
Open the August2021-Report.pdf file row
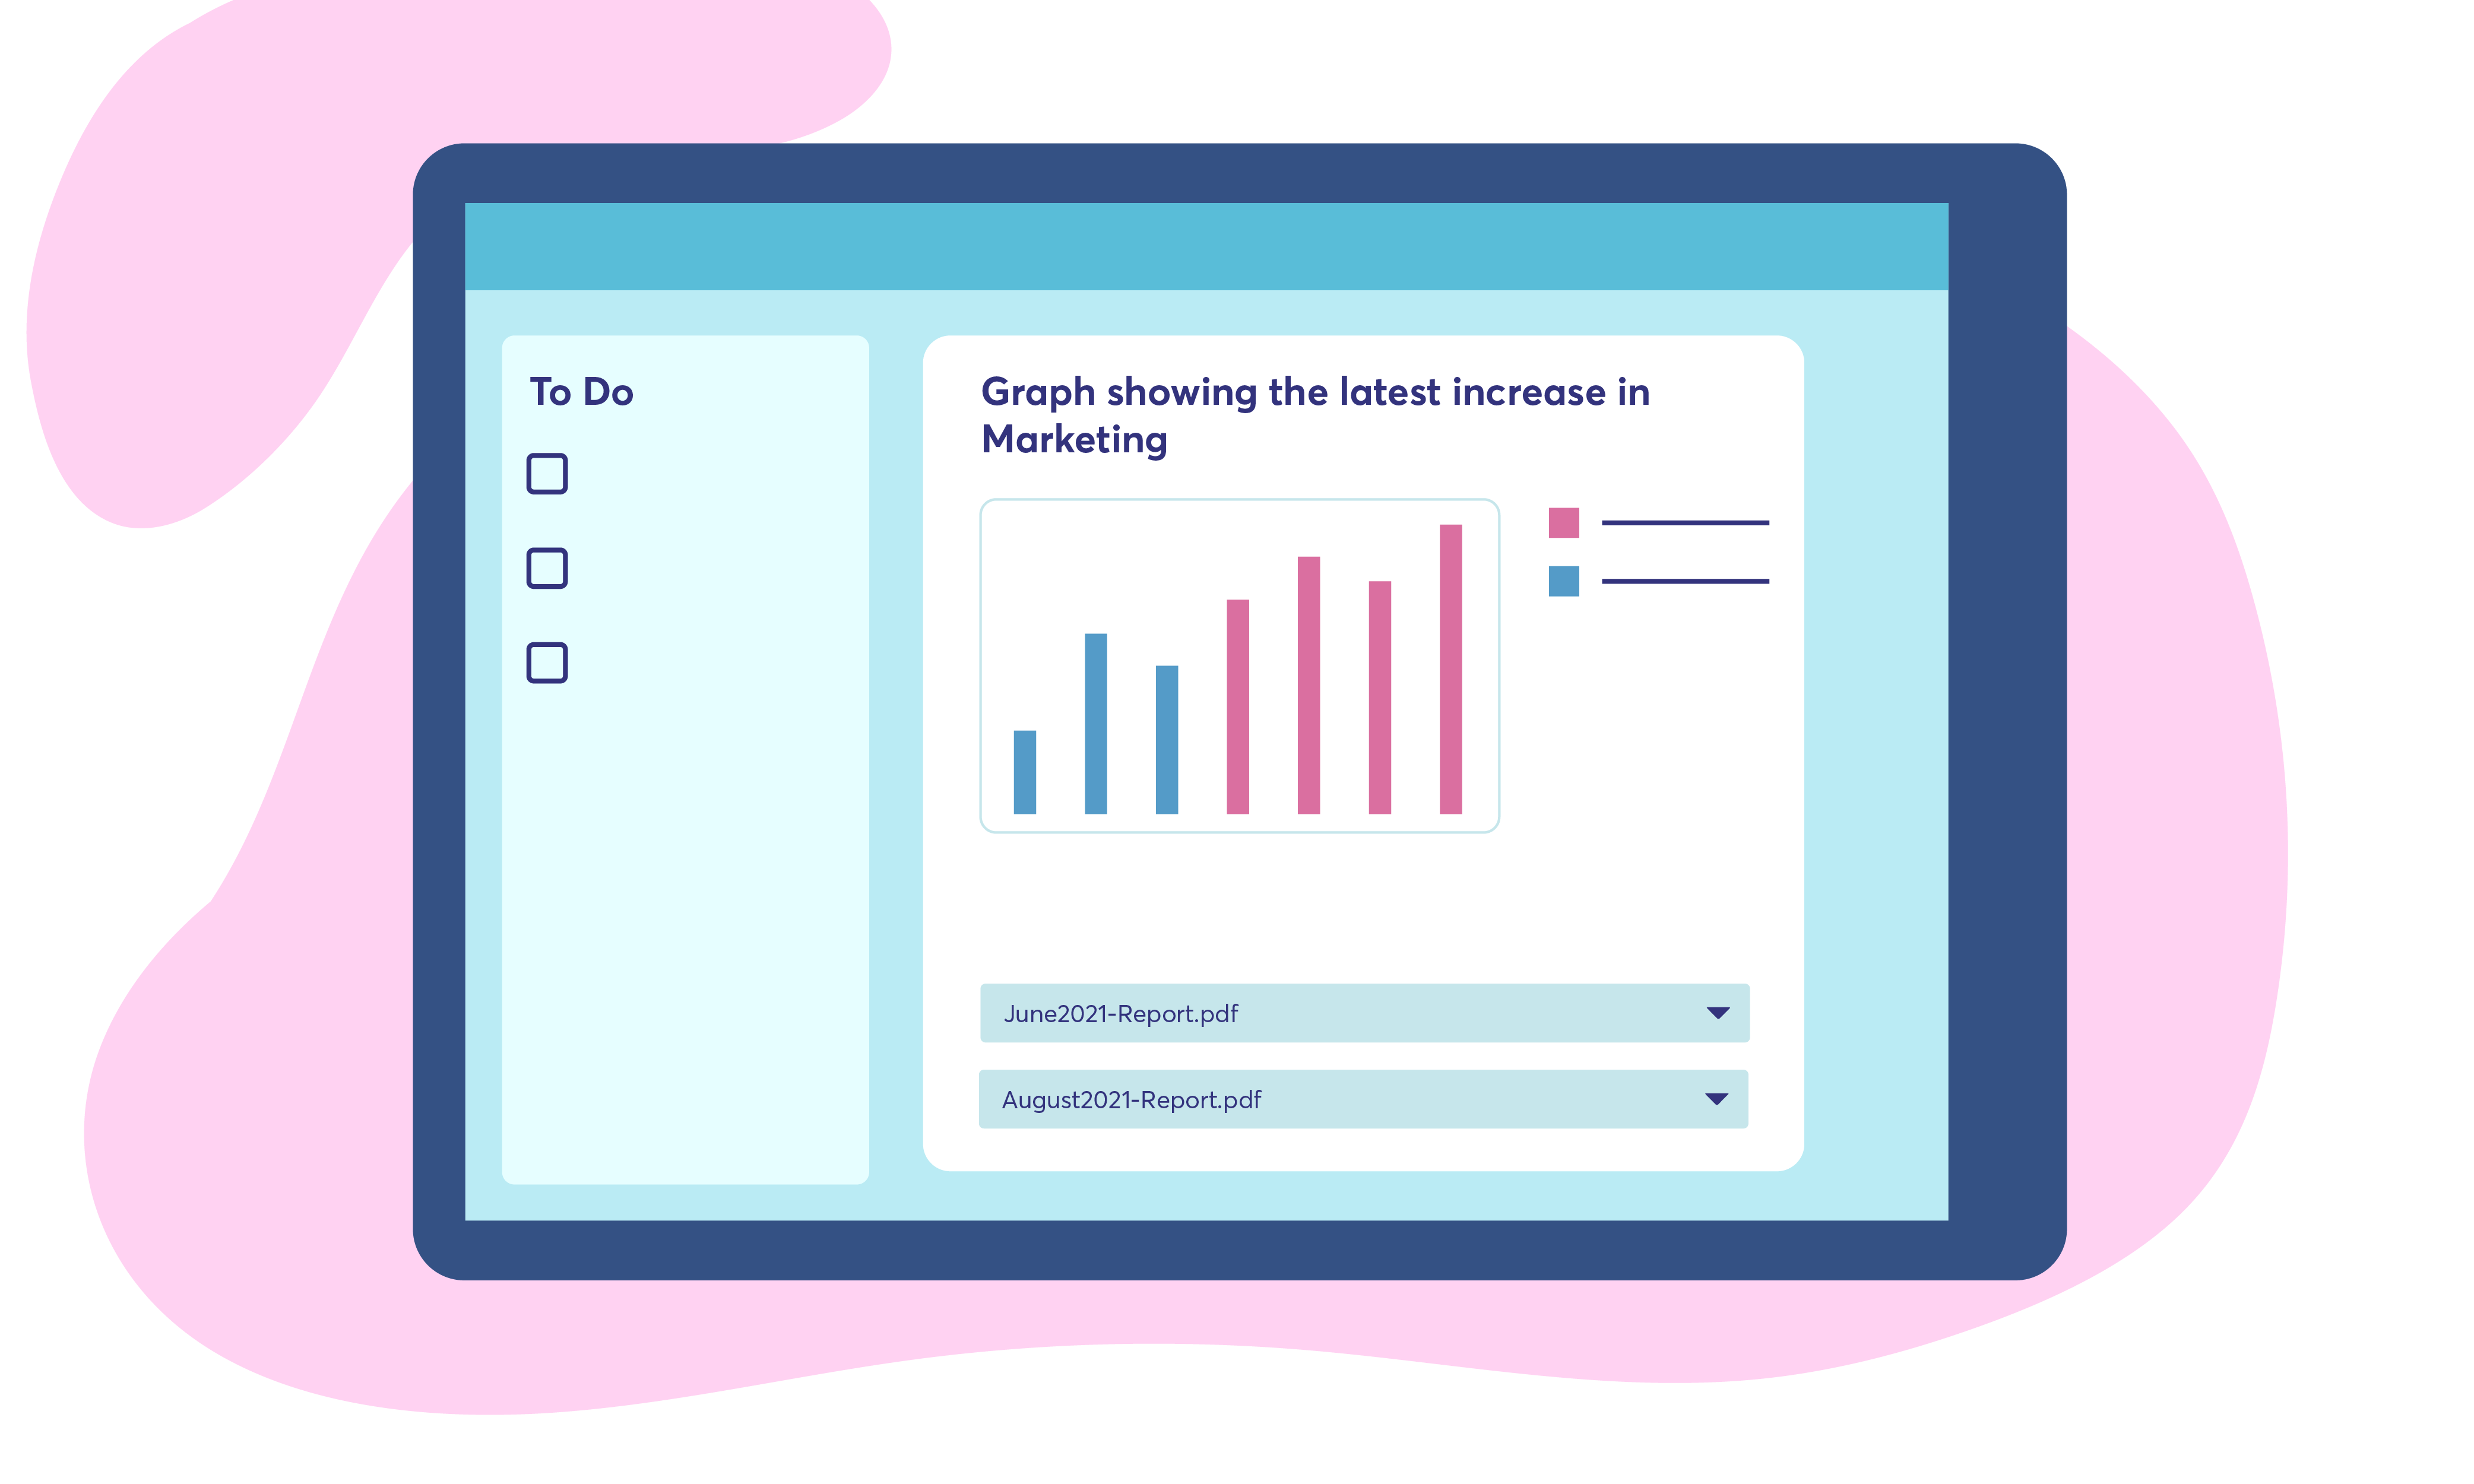[x=1131, y=1100]
